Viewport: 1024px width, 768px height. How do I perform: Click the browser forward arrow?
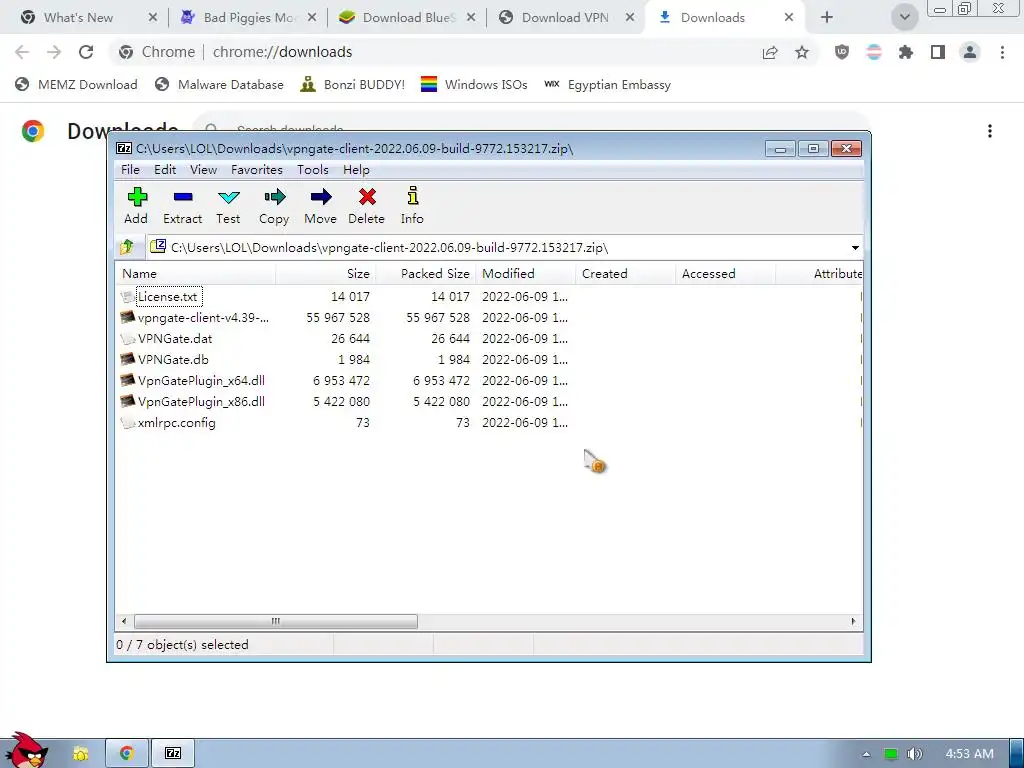coord(54,52)
